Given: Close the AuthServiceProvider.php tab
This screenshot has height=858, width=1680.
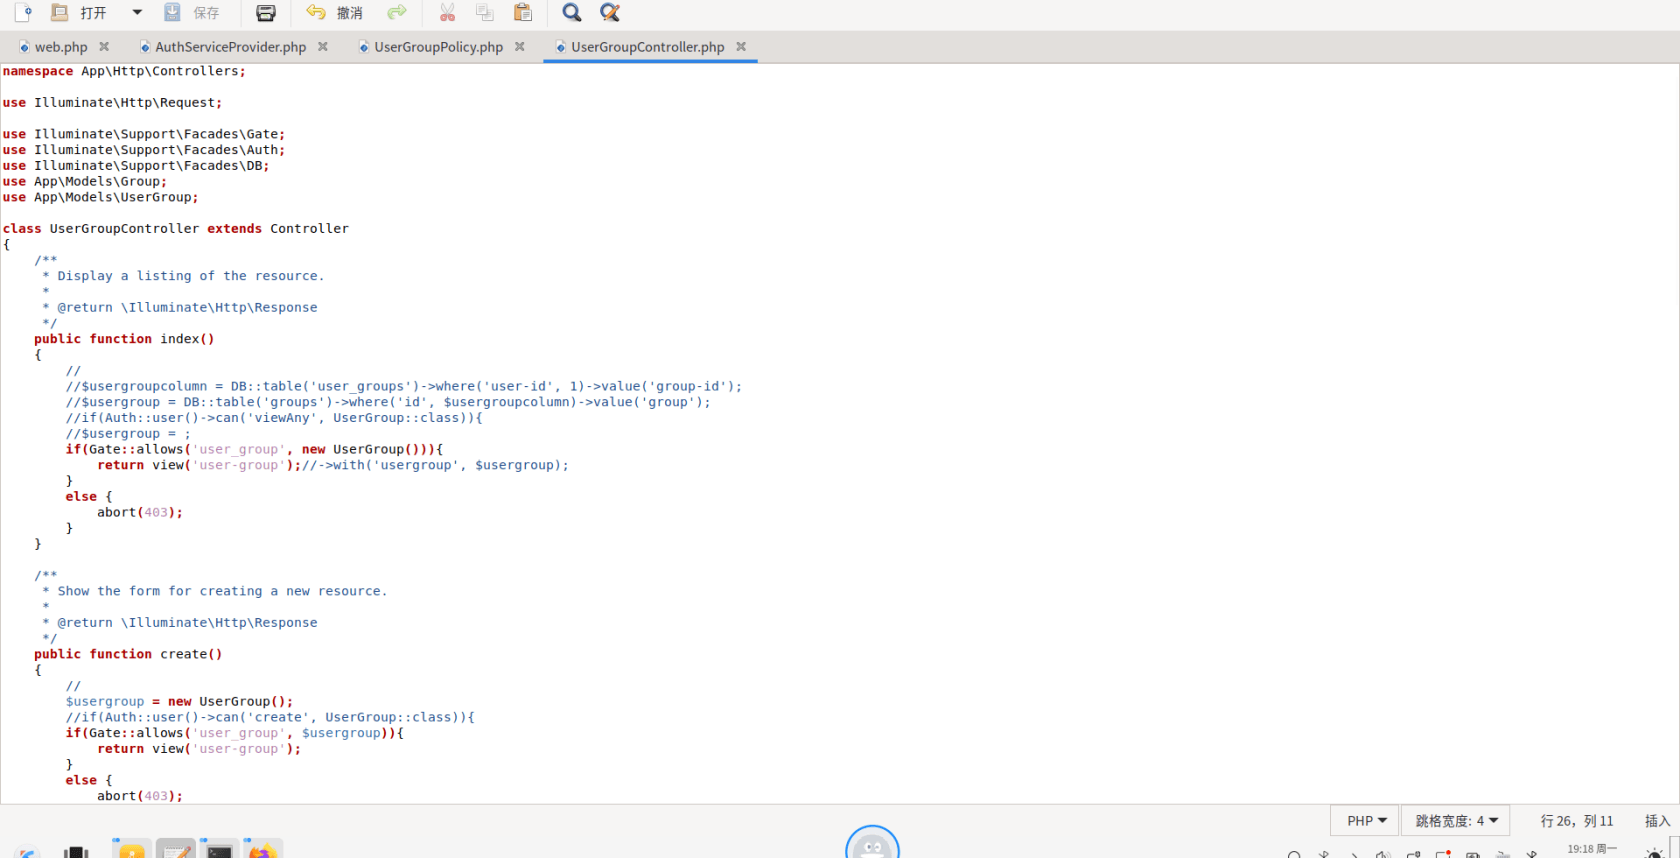Looking at the screenshot, I should pos(323,47).
